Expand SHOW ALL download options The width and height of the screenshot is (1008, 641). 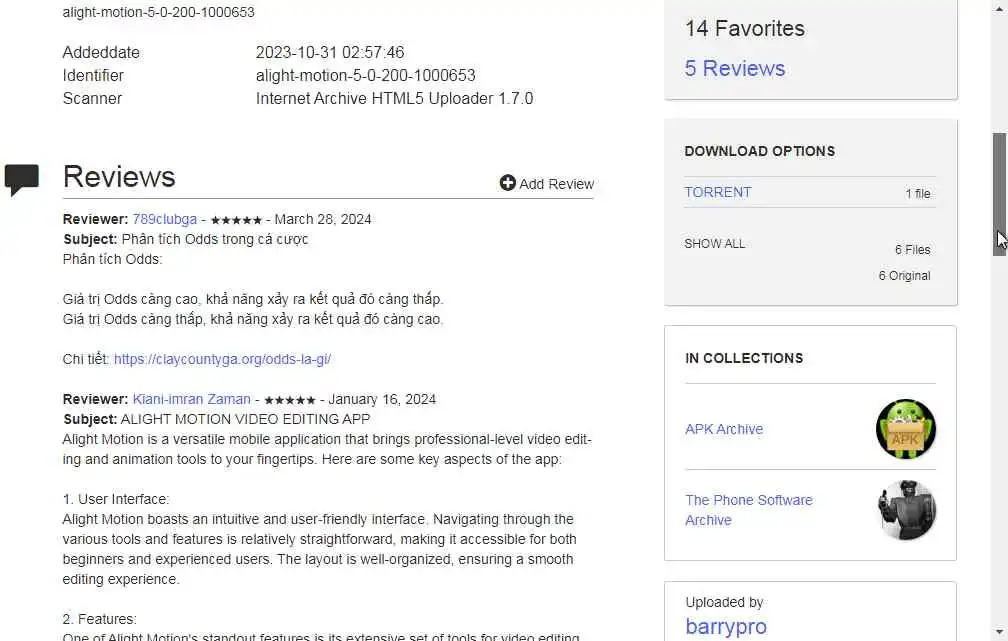pos(714,243)
